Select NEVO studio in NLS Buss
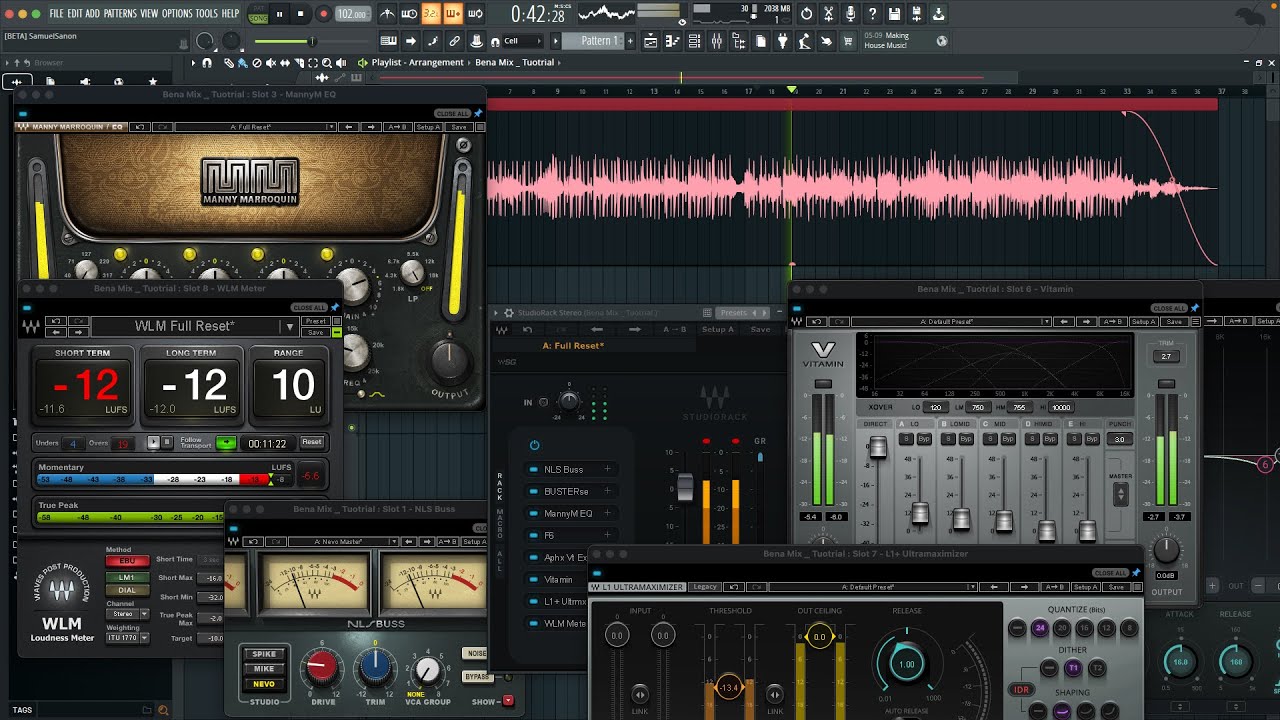This screenshot has height=720, width=1280. [264, 684]
